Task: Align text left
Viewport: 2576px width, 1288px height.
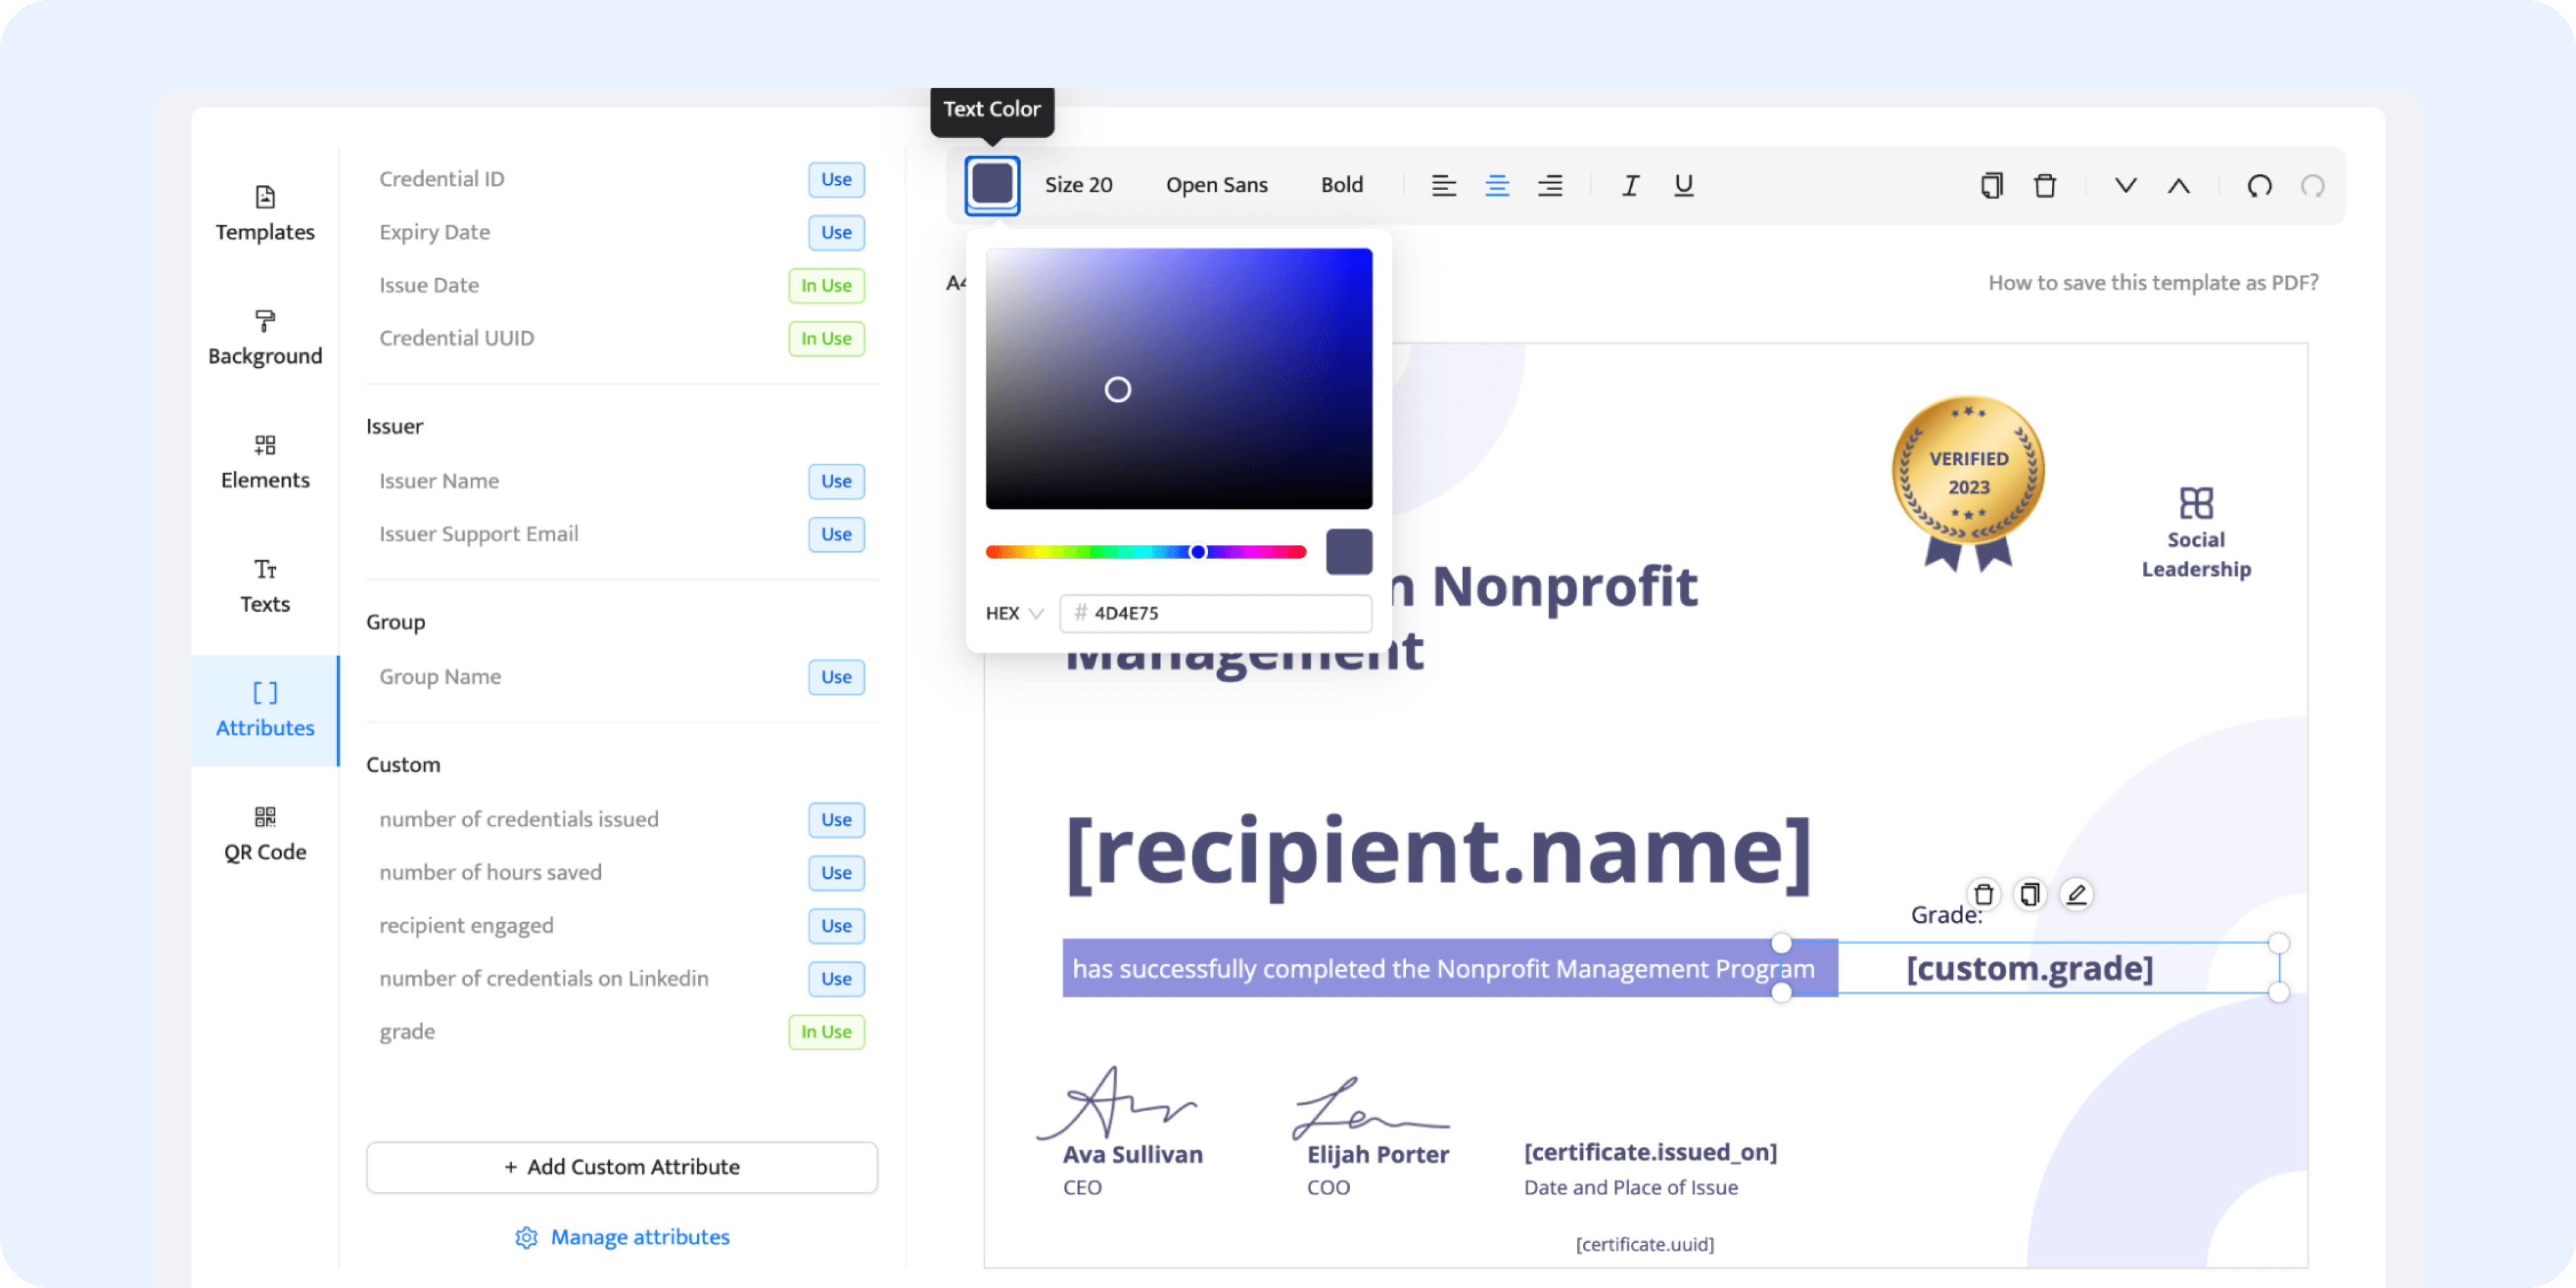Action: [1443, 185]
